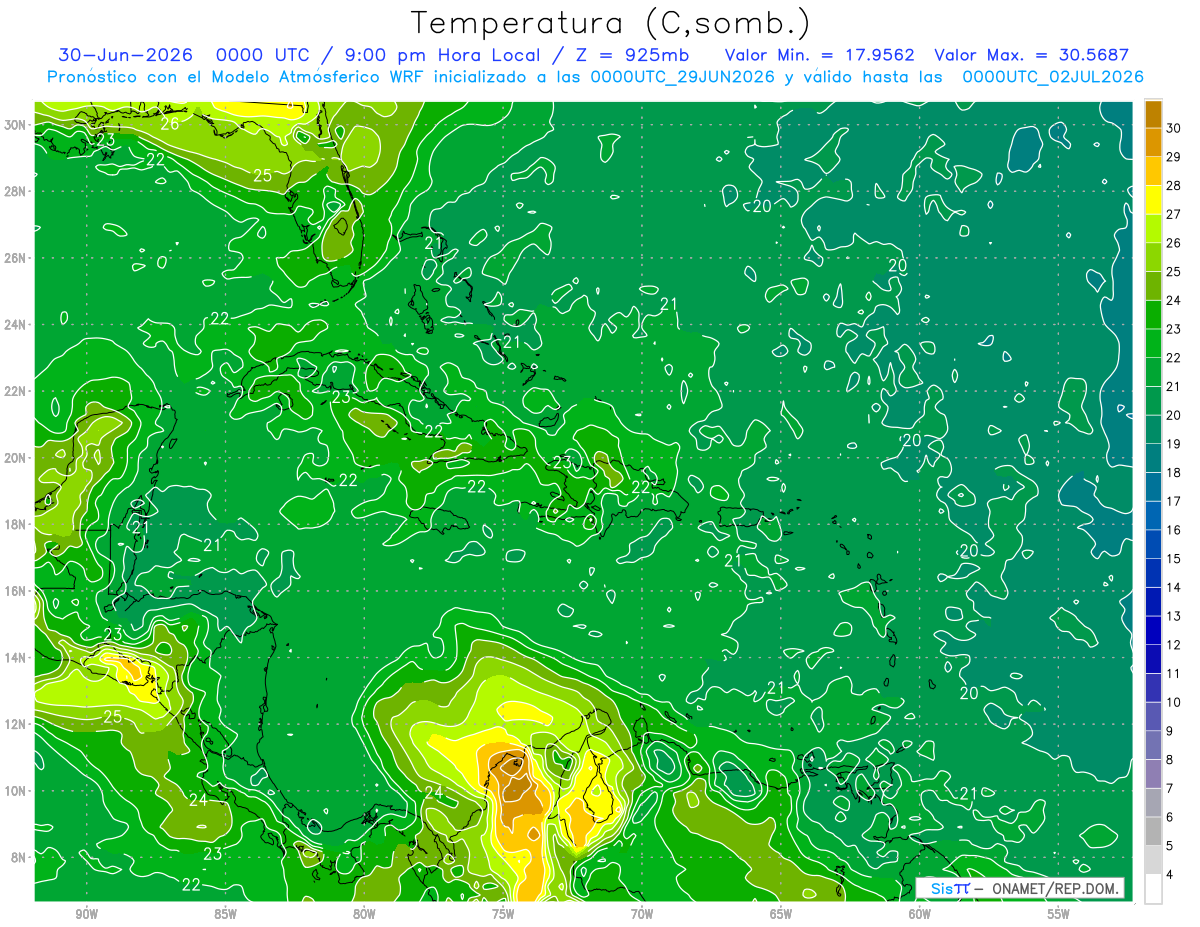Click legend value "13" on the color bar
Image resolution: width=1200 pixels, height=927 pixels.
(x=1174, y=616)
